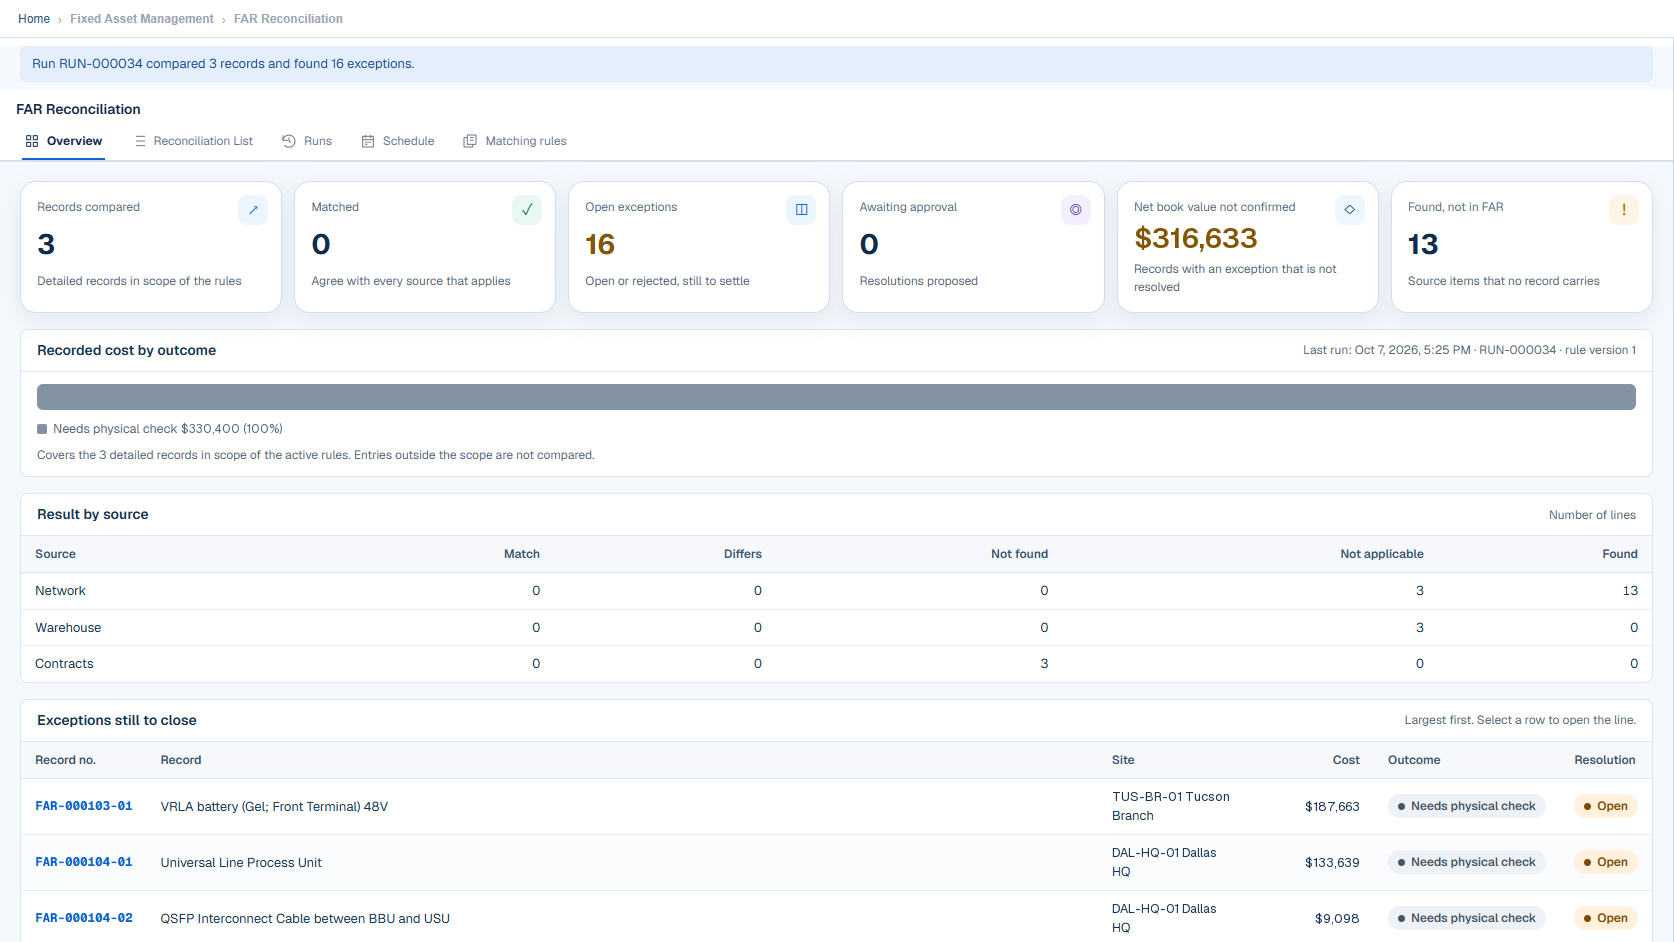Select the Matched summary card
This screenshot has width=1674, height=942.
(425, 247)
